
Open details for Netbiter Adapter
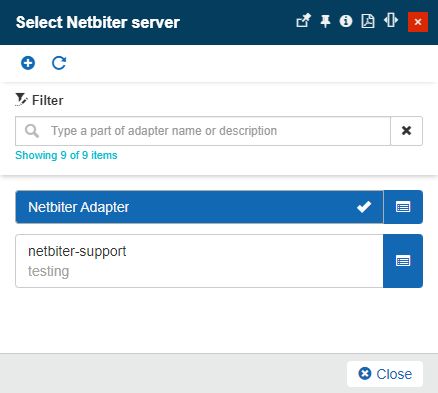click(403, 207)
